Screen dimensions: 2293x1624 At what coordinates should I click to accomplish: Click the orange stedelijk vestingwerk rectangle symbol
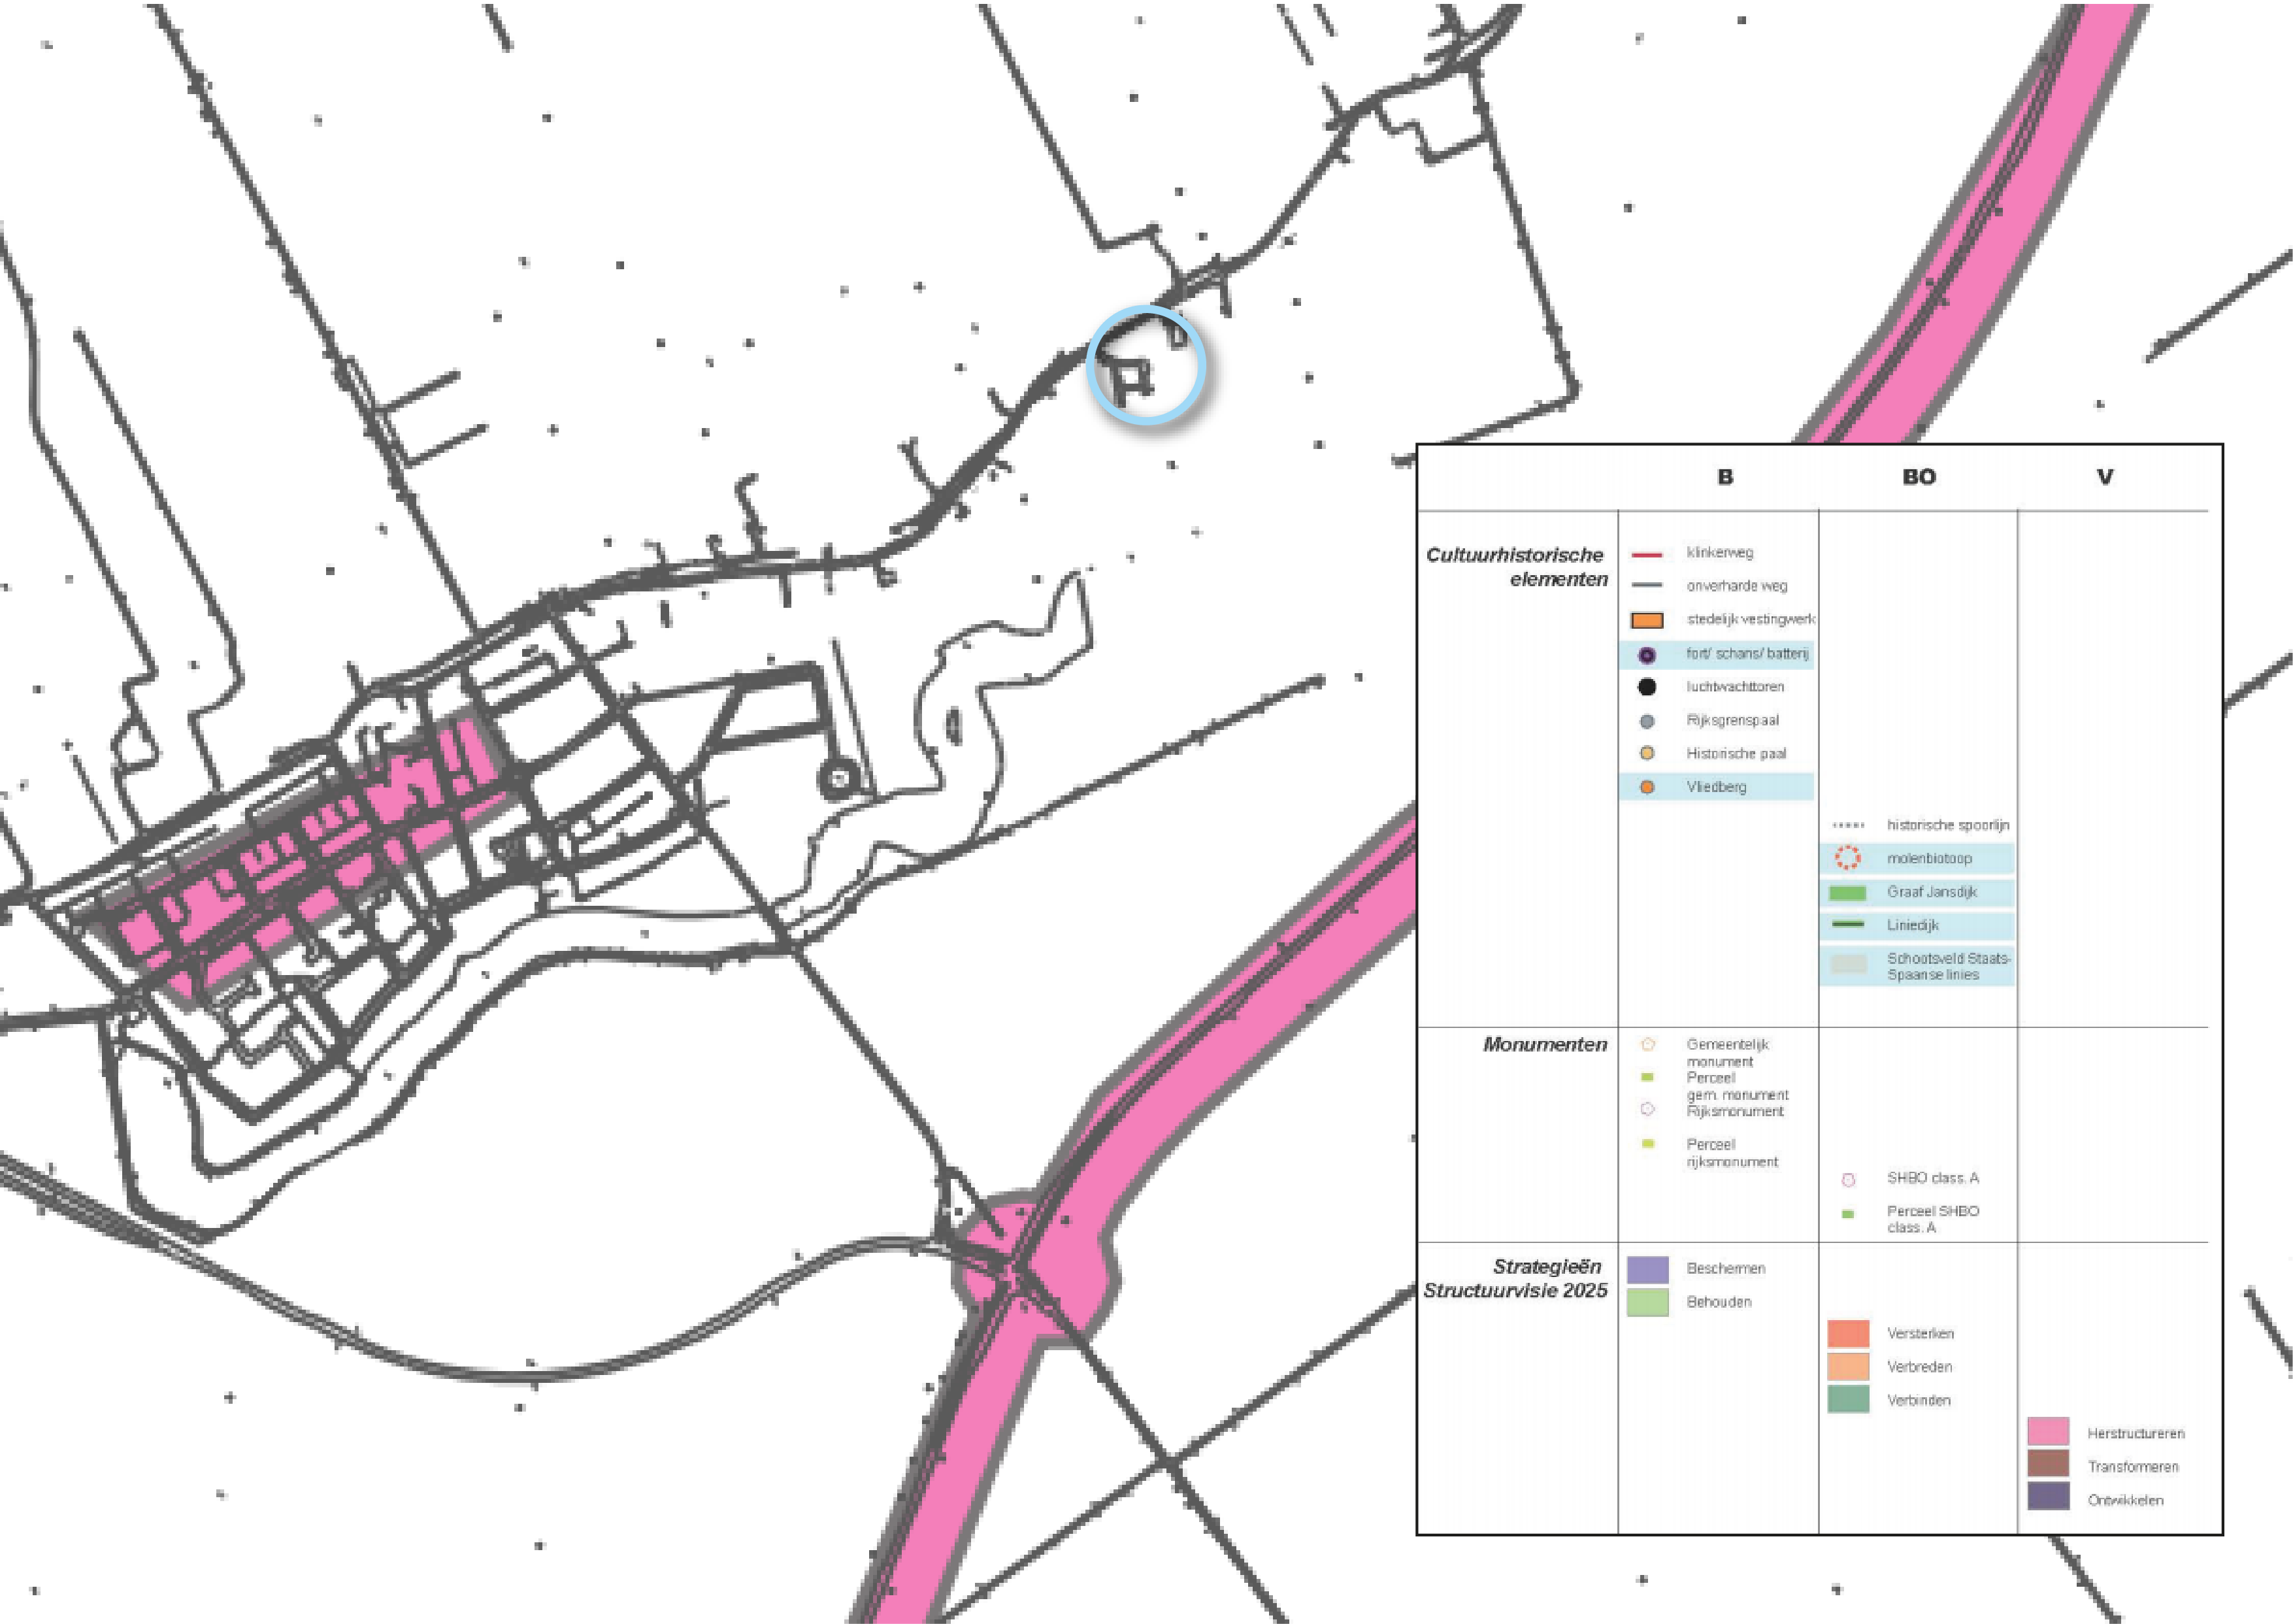click(x=1646, y=620)
